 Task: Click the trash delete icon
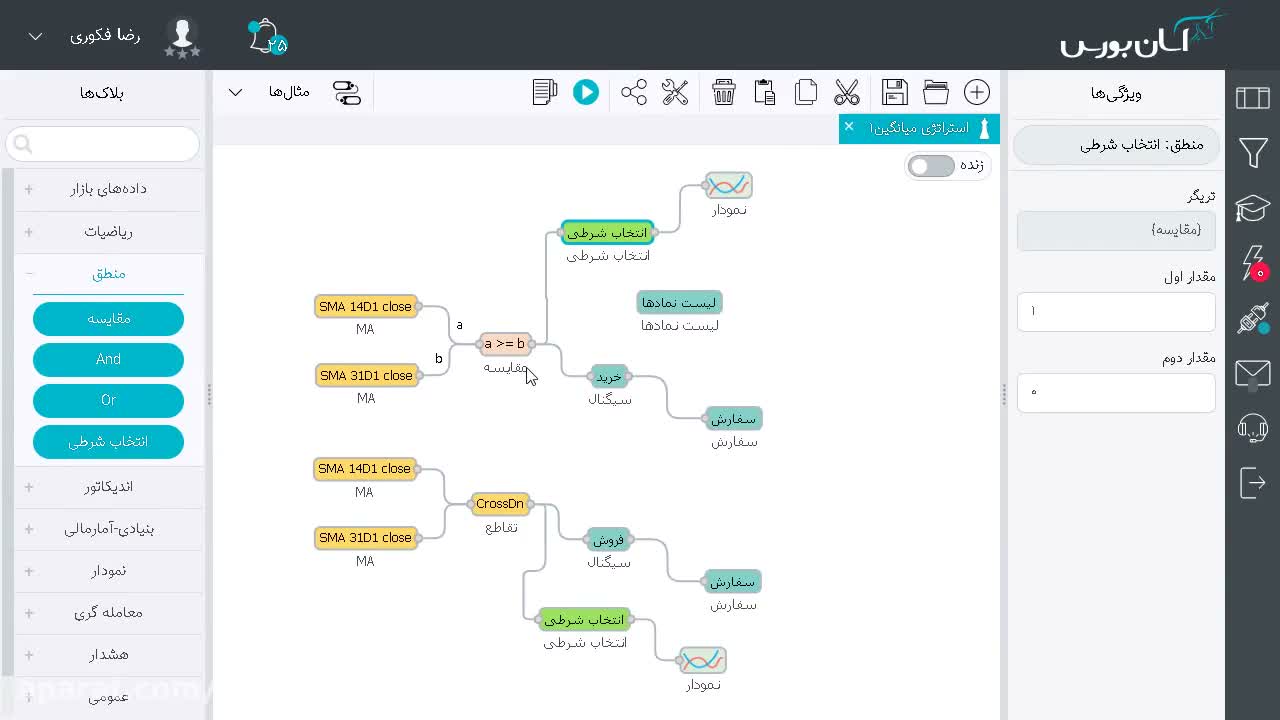(x=724, y=92)
